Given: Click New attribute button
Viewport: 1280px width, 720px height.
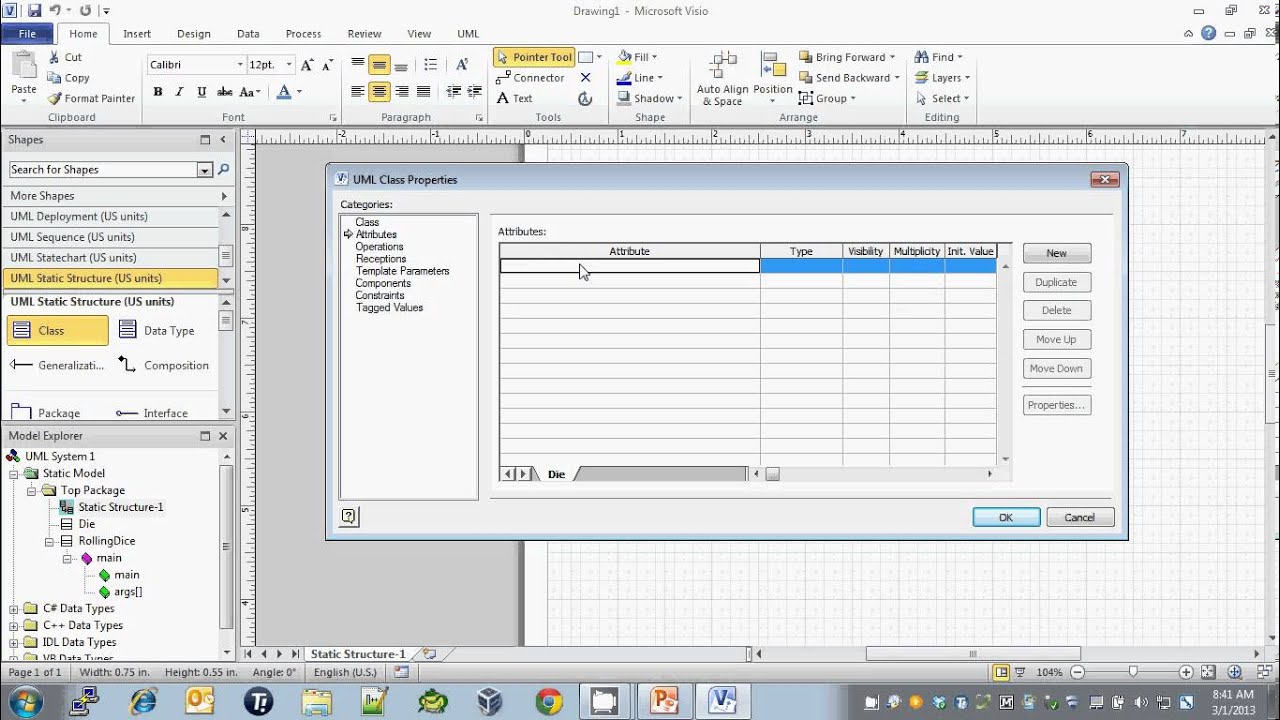Looking at the screenshot, I should click(1057, 253).
